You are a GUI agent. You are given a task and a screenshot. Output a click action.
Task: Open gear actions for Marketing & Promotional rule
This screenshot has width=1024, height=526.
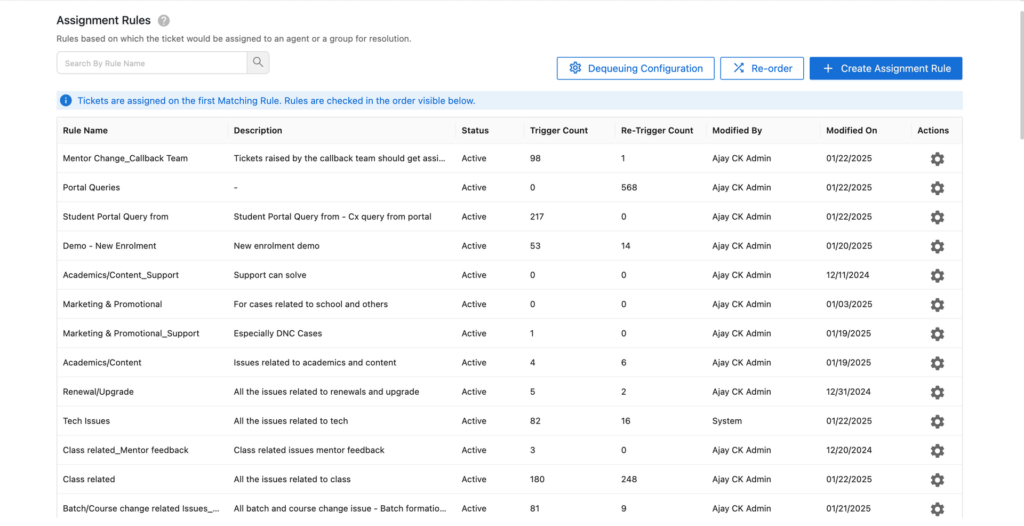(937, 304)
